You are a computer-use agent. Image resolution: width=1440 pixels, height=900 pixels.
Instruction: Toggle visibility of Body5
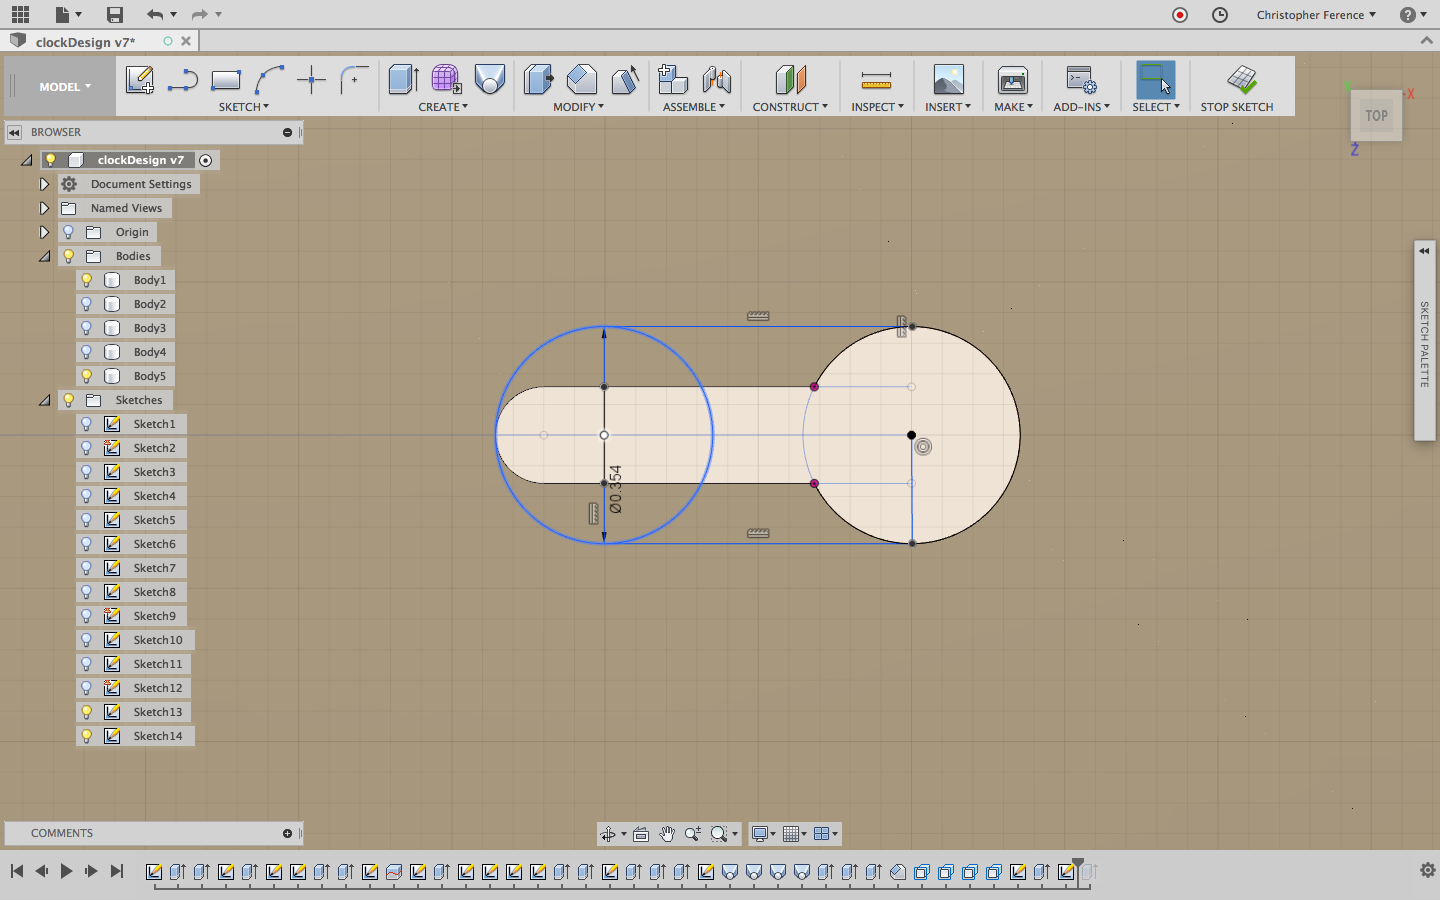click(x=87, y=376)
